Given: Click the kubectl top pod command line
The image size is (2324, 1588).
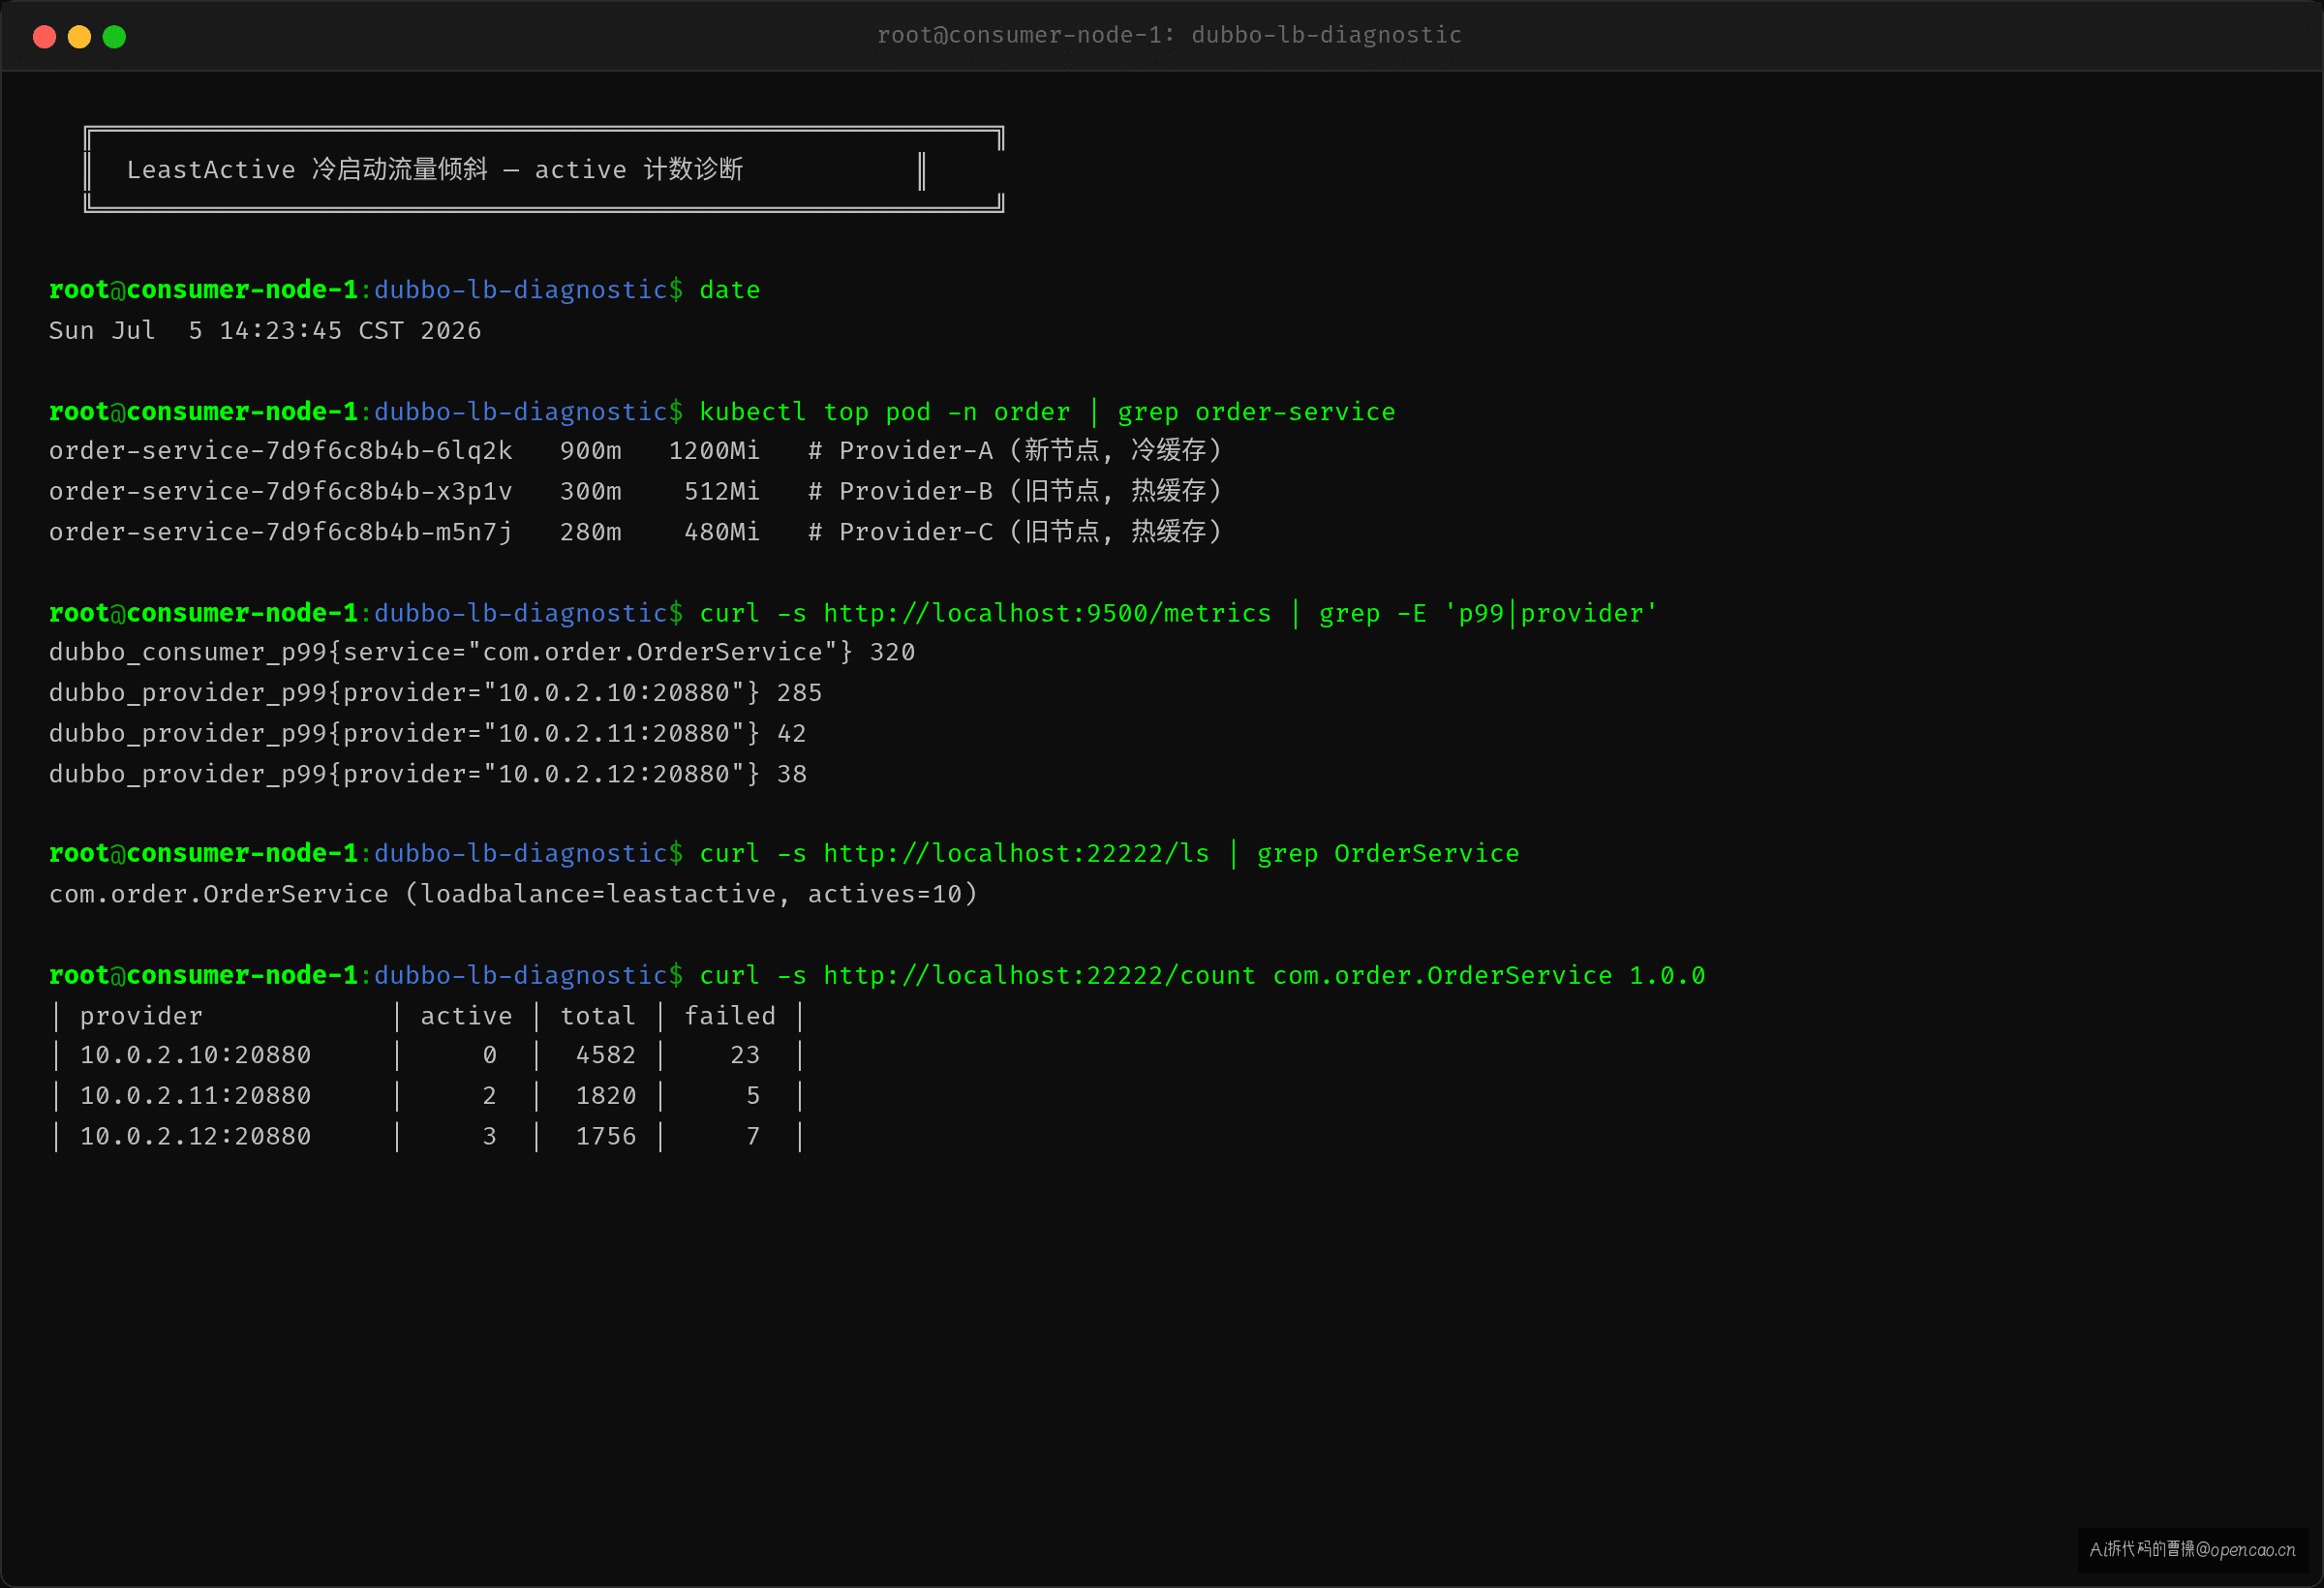Looking at the screenshot, I should (x=1047, y=412).
